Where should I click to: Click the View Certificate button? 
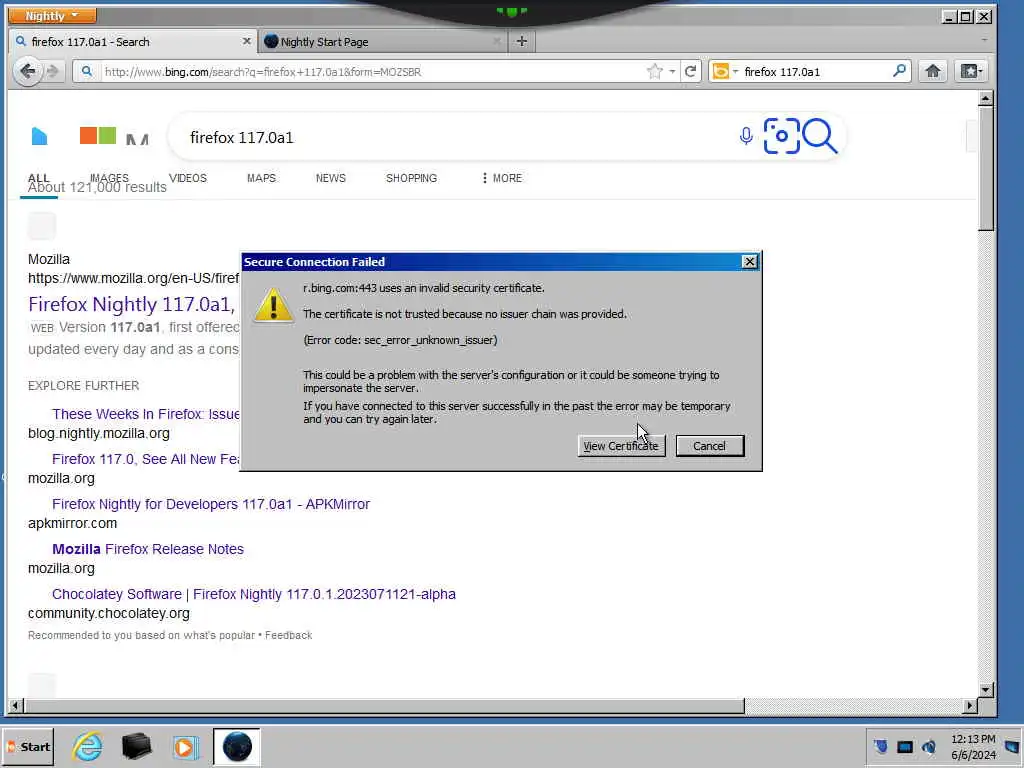[621, 446]
